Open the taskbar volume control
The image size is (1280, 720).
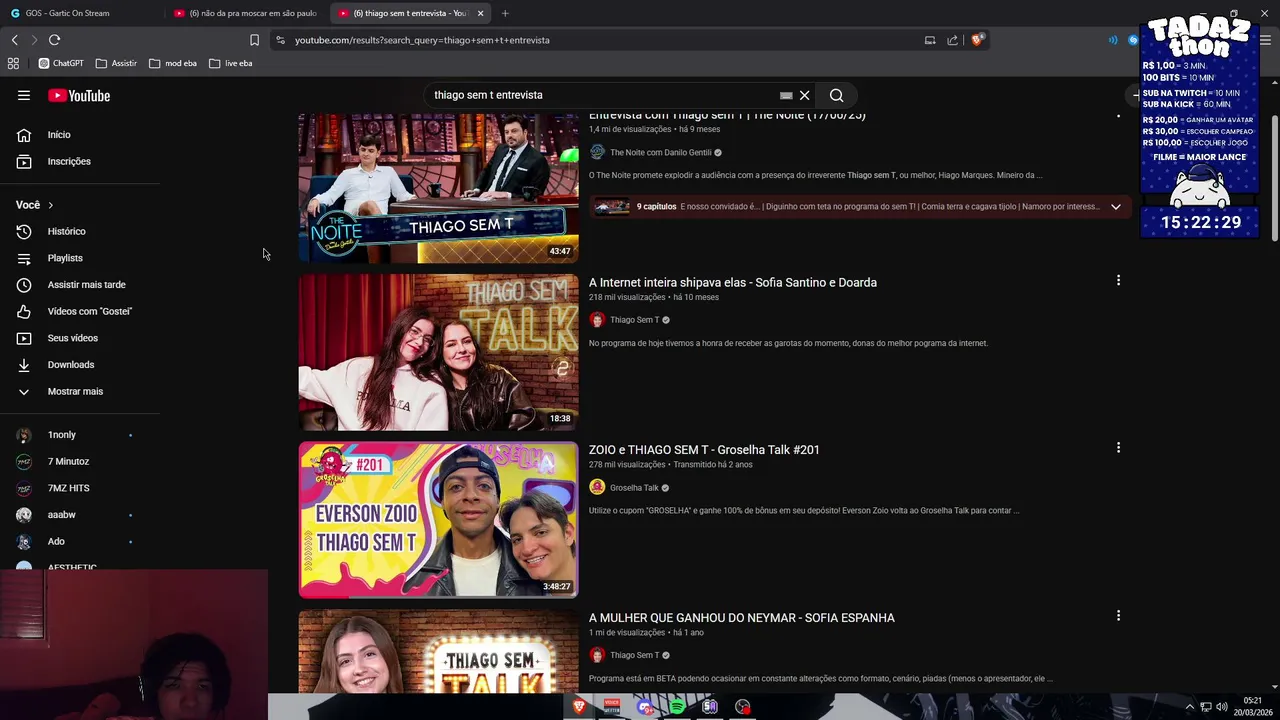[x=1221, y=707]
